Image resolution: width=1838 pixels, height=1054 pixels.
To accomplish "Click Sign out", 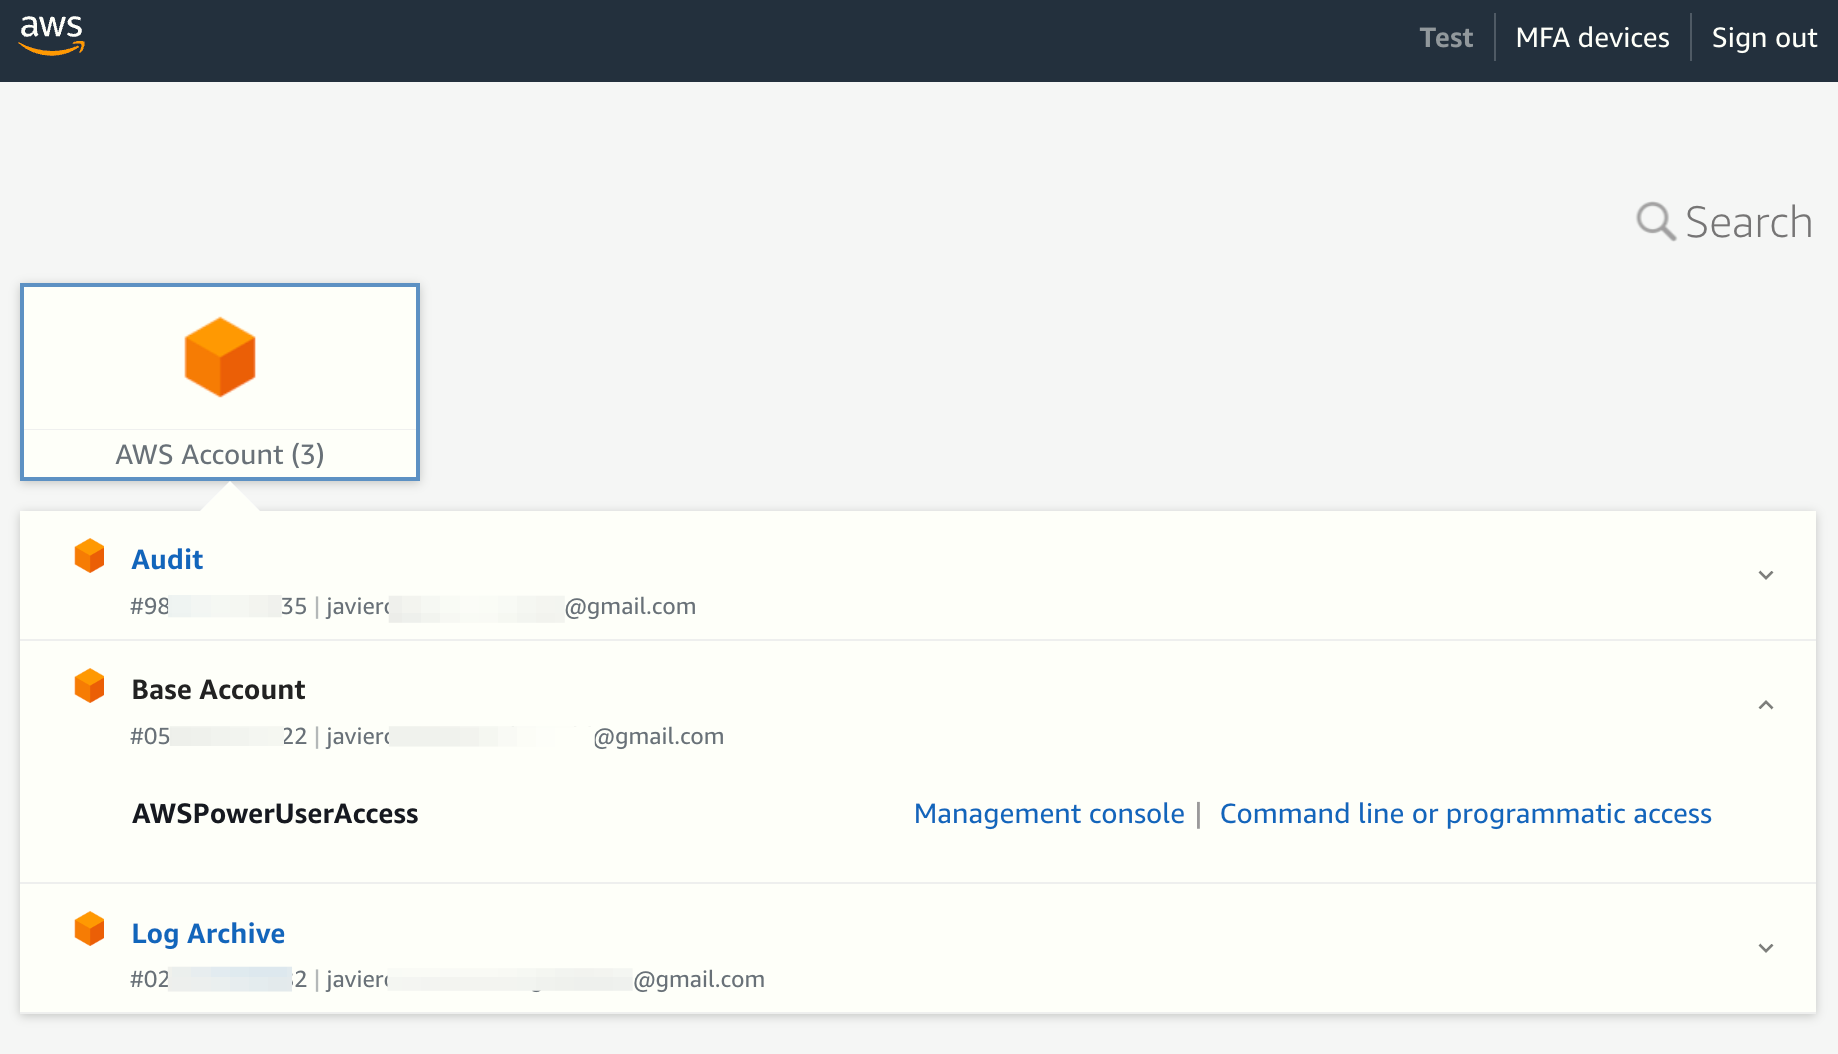I will (x=1764, y=37).
